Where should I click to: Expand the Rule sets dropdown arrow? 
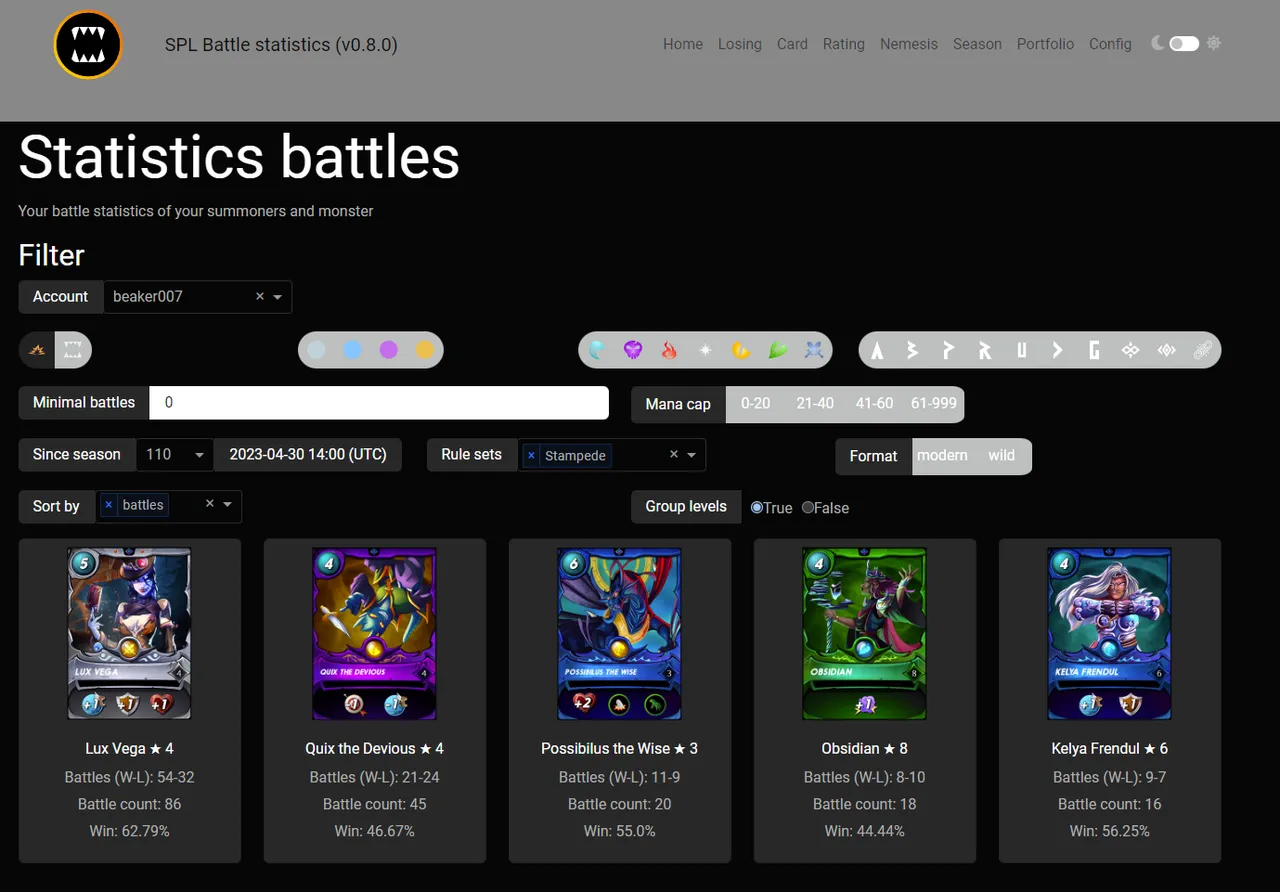click(x=691, y=455)
